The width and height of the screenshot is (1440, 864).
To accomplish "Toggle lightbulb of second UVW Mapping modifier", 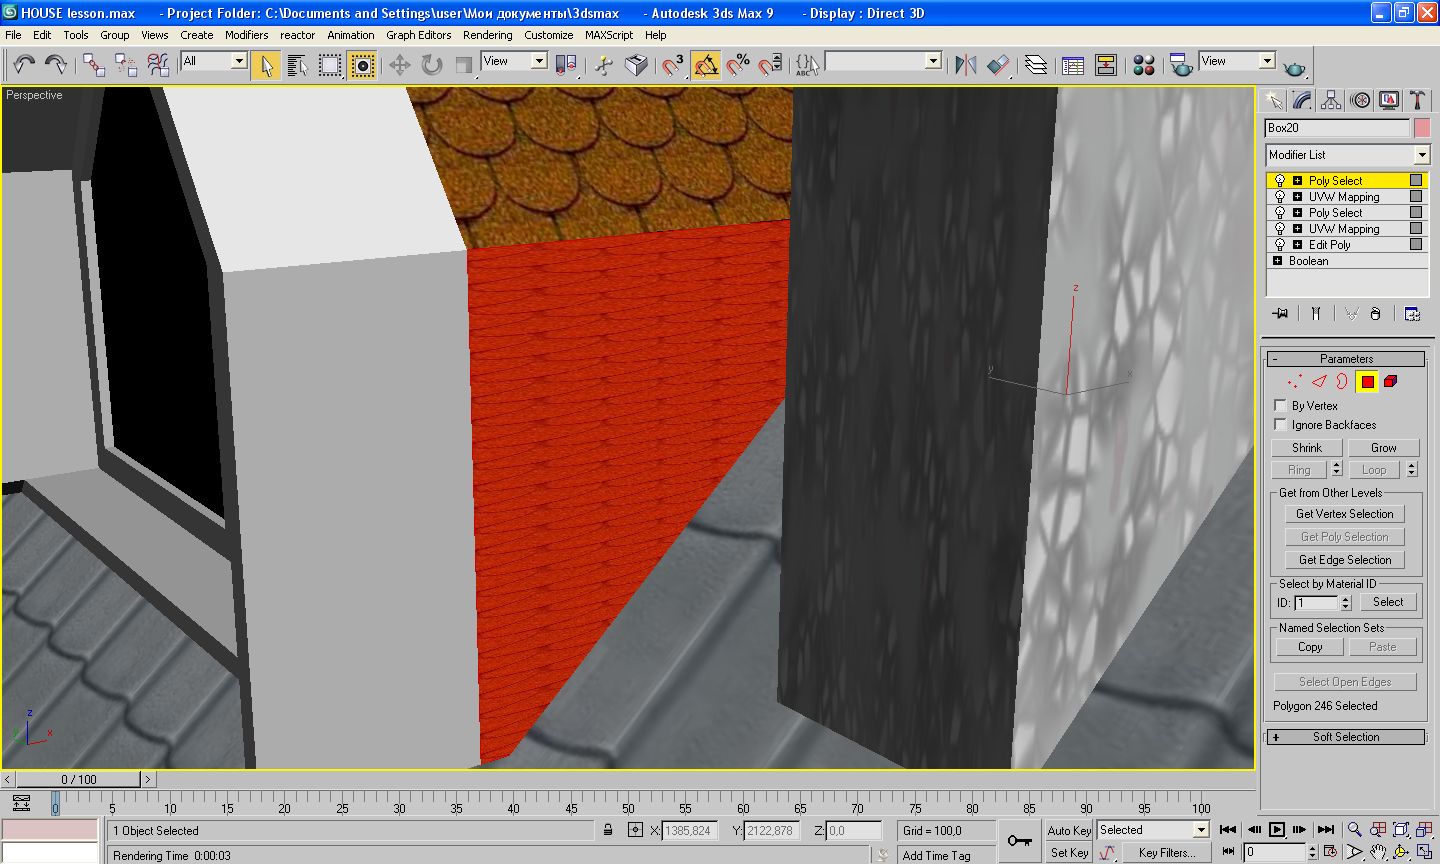I will click(1279, 229).
